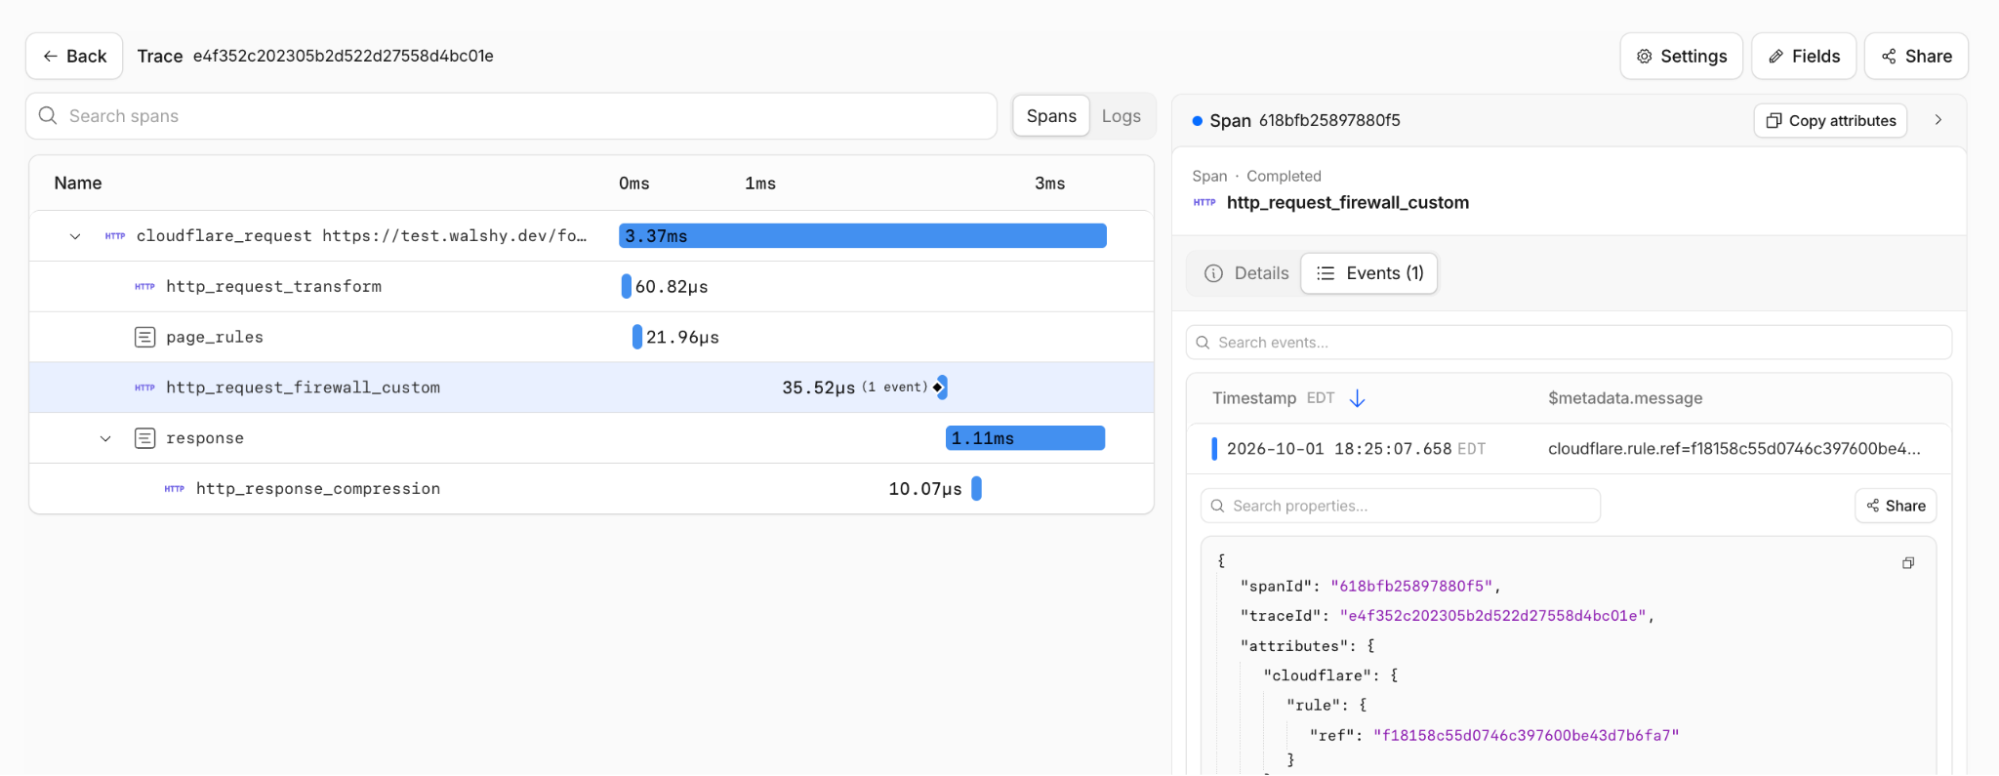Select the 2026-10-01 18:25:07.658 event row
The image size is (1999, 776).
click(x=1568, y=449)
